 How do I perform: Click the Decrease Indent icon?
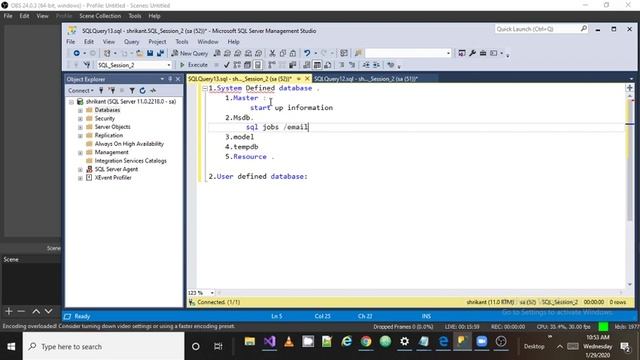(x=366, y=65)
